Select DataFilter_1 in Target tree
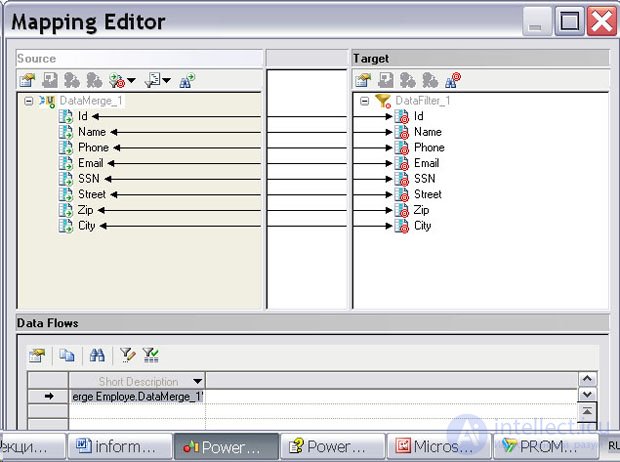 tap(423, 101)
